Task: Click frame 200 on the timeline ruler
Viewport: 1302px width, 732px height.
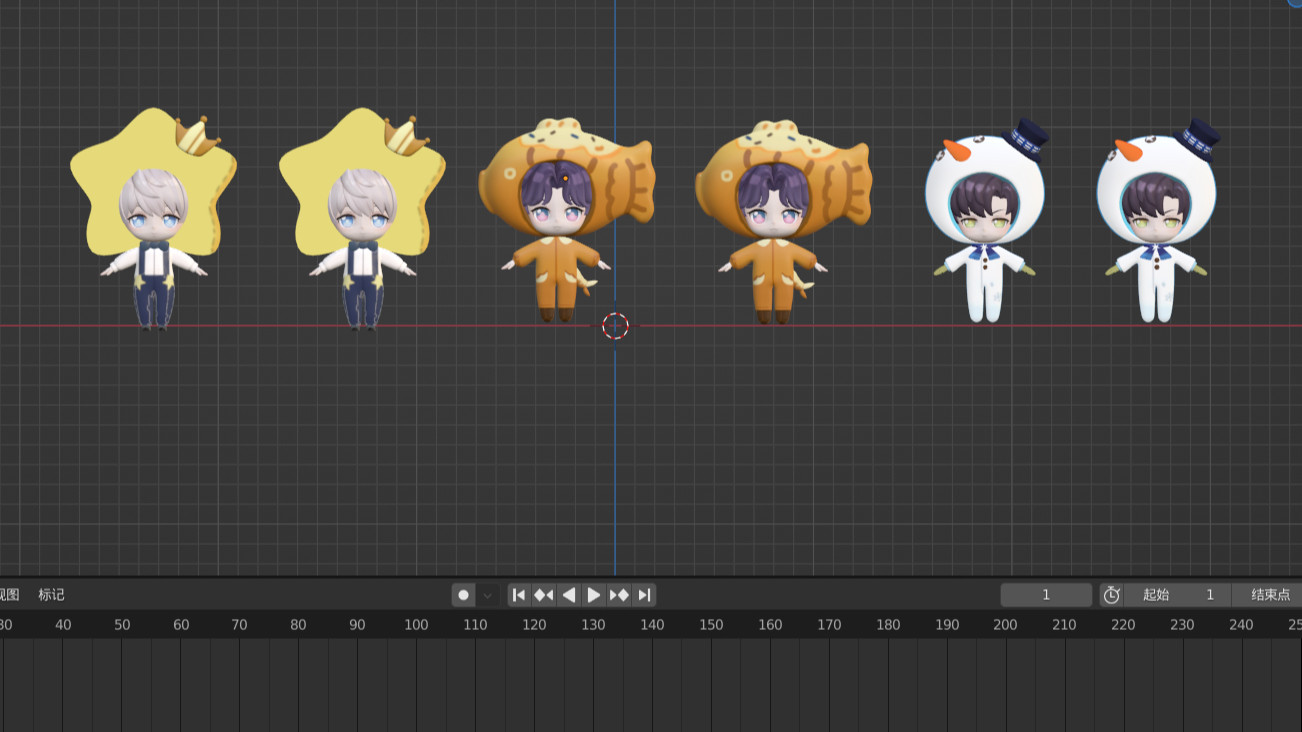Action: [1005, 625]
